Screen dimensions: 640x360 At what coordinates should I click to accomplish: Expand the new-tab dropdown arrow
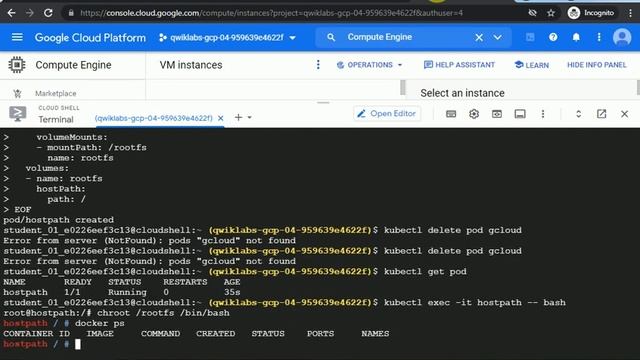tap(249, 118)
